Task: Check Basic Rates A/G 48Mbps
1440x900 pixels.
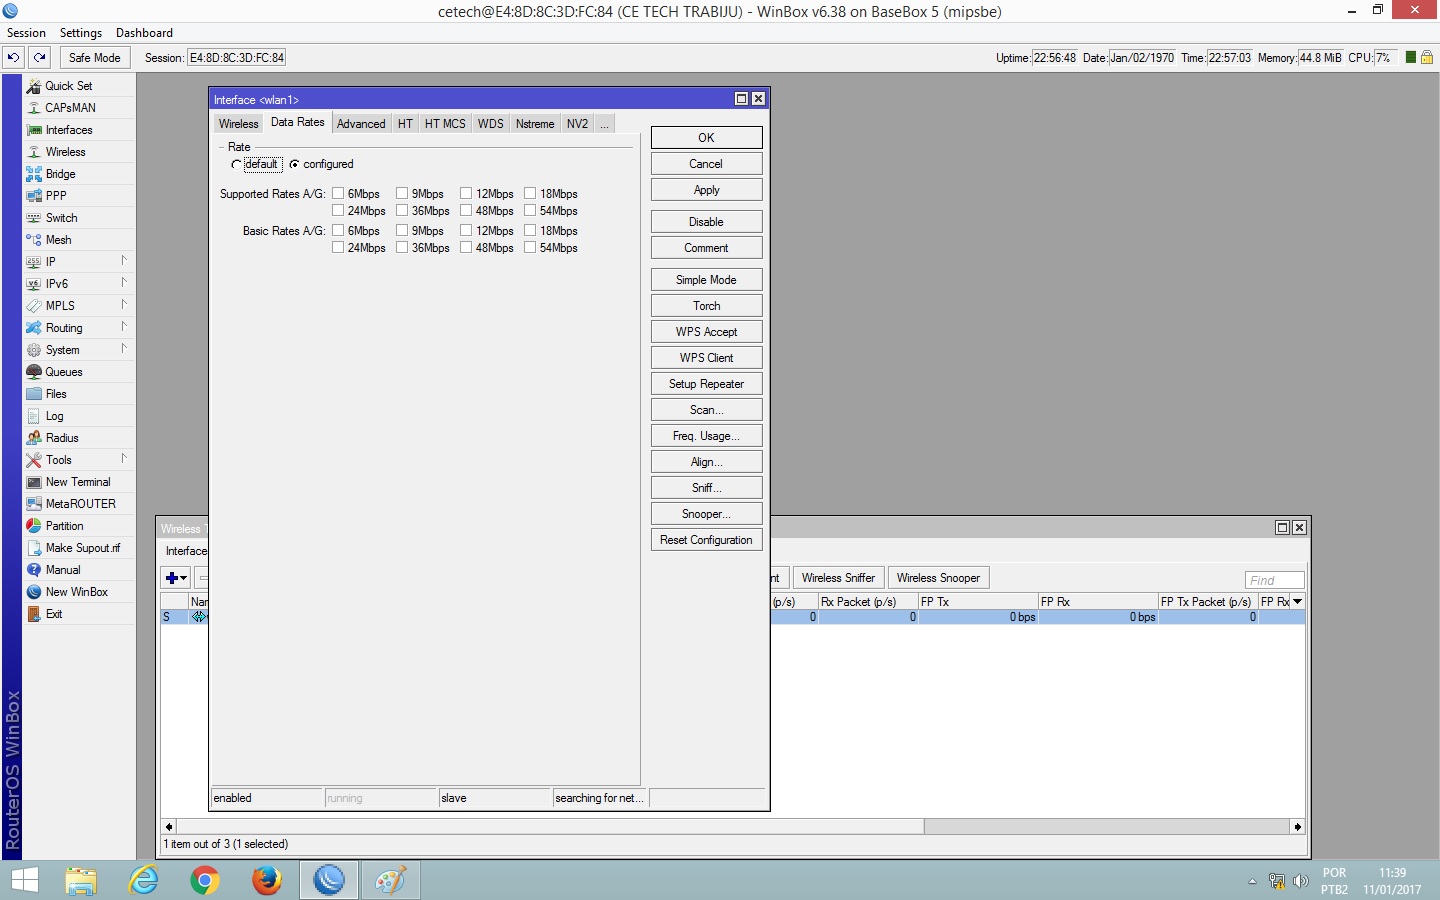Action: click(x=466, y=248)
